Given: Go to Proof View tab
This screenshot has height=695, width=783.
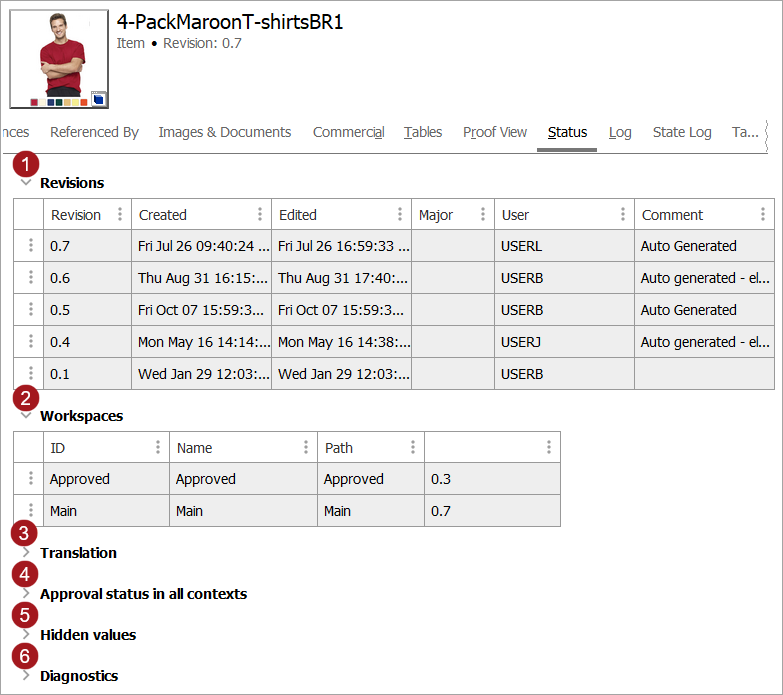Looking at the screenshot, I should pos(495,132).
